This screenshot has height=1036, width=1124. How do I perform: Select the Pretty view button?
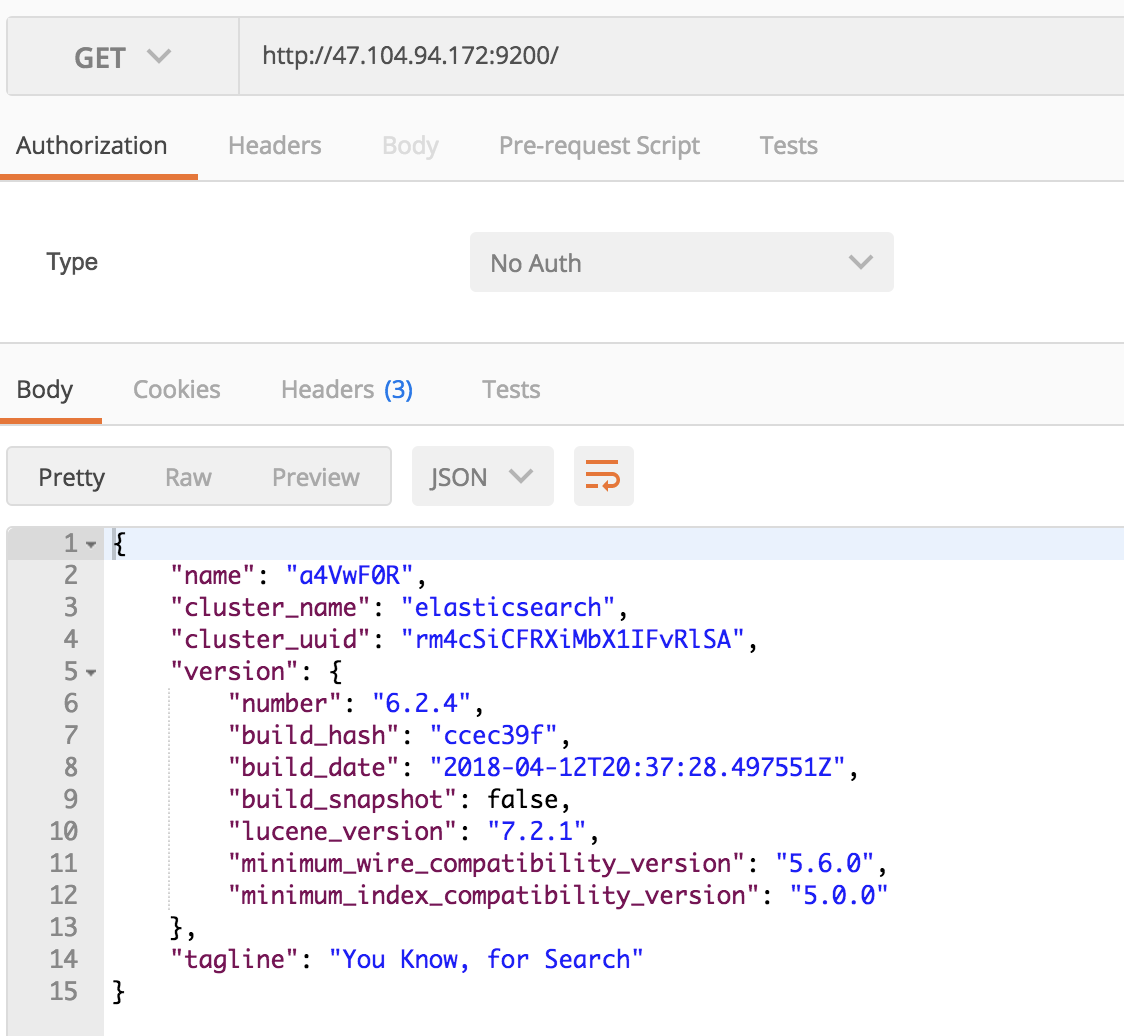(x=71, y=478)
